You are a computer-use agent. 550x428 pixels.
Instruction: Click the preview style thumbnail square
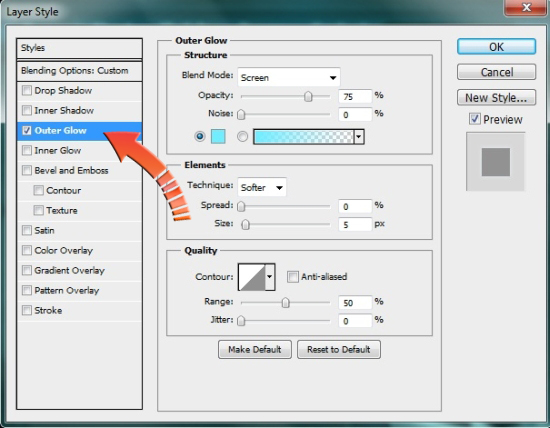496,162
